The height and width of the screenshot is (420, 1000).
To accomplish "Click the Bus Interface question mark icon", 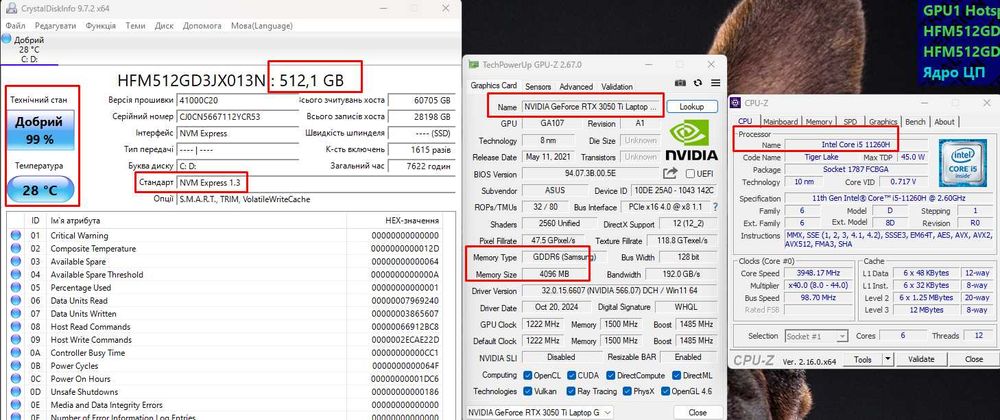I will pyautogui.click(x=716, y=206).
